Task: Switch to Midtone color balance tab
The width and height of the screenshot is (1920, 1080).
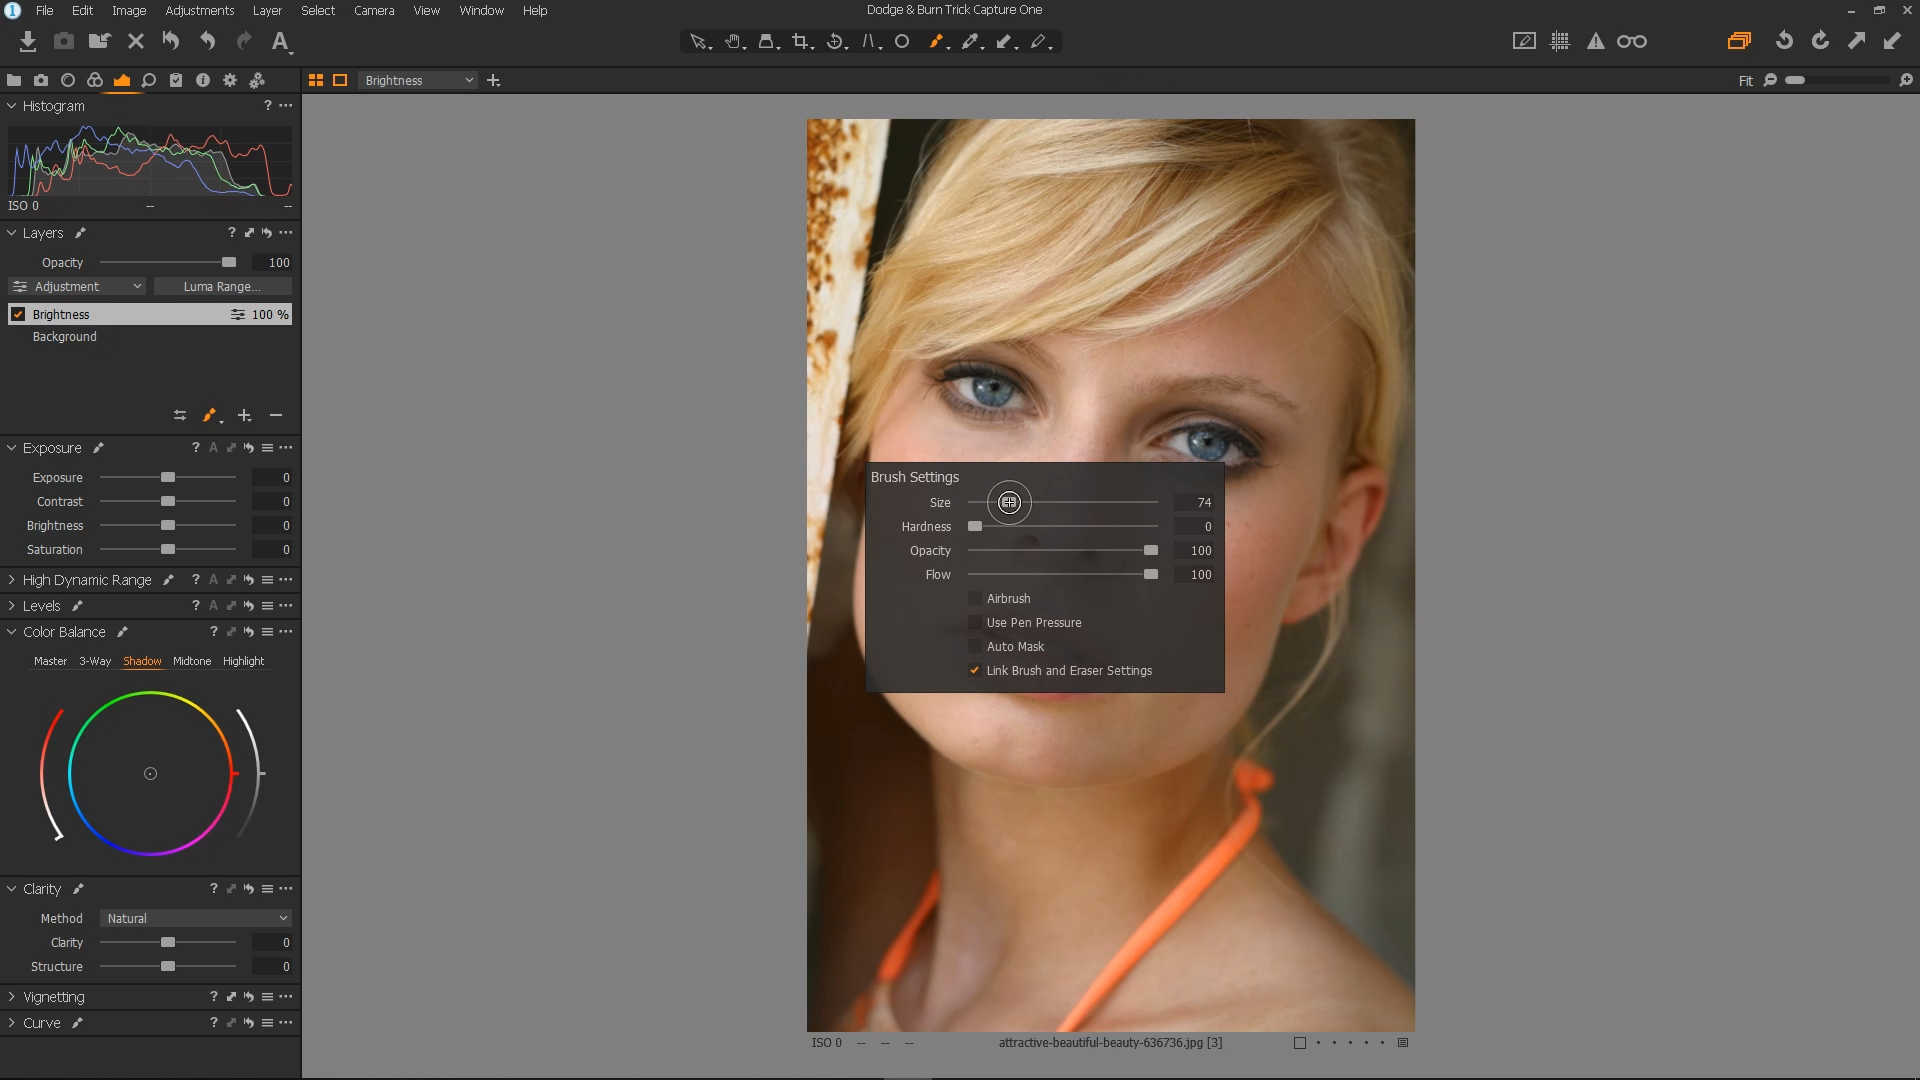Action: (x=192, y=661)
